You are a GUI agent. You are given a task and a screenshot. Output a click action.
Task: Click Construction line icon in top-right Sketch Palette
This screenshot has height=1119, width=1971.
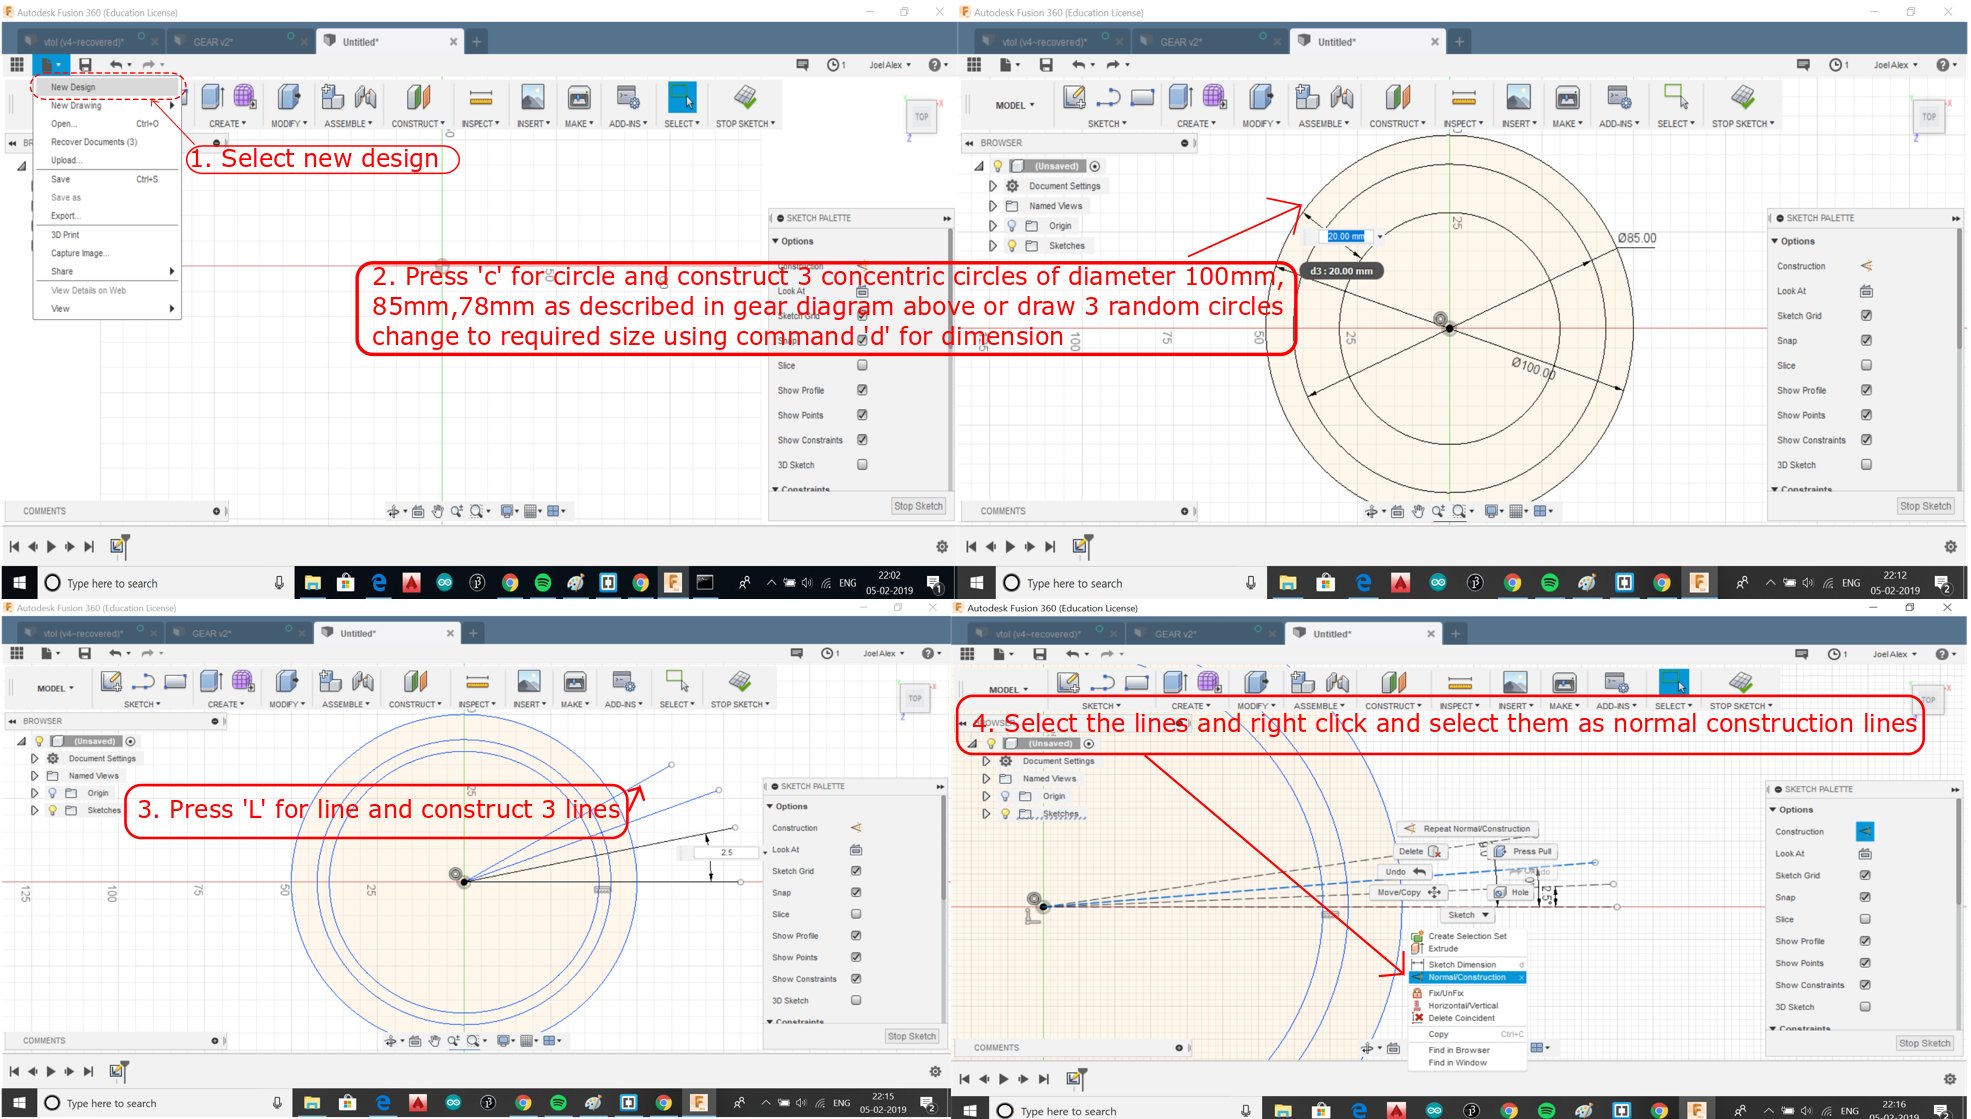point(1866,266)
